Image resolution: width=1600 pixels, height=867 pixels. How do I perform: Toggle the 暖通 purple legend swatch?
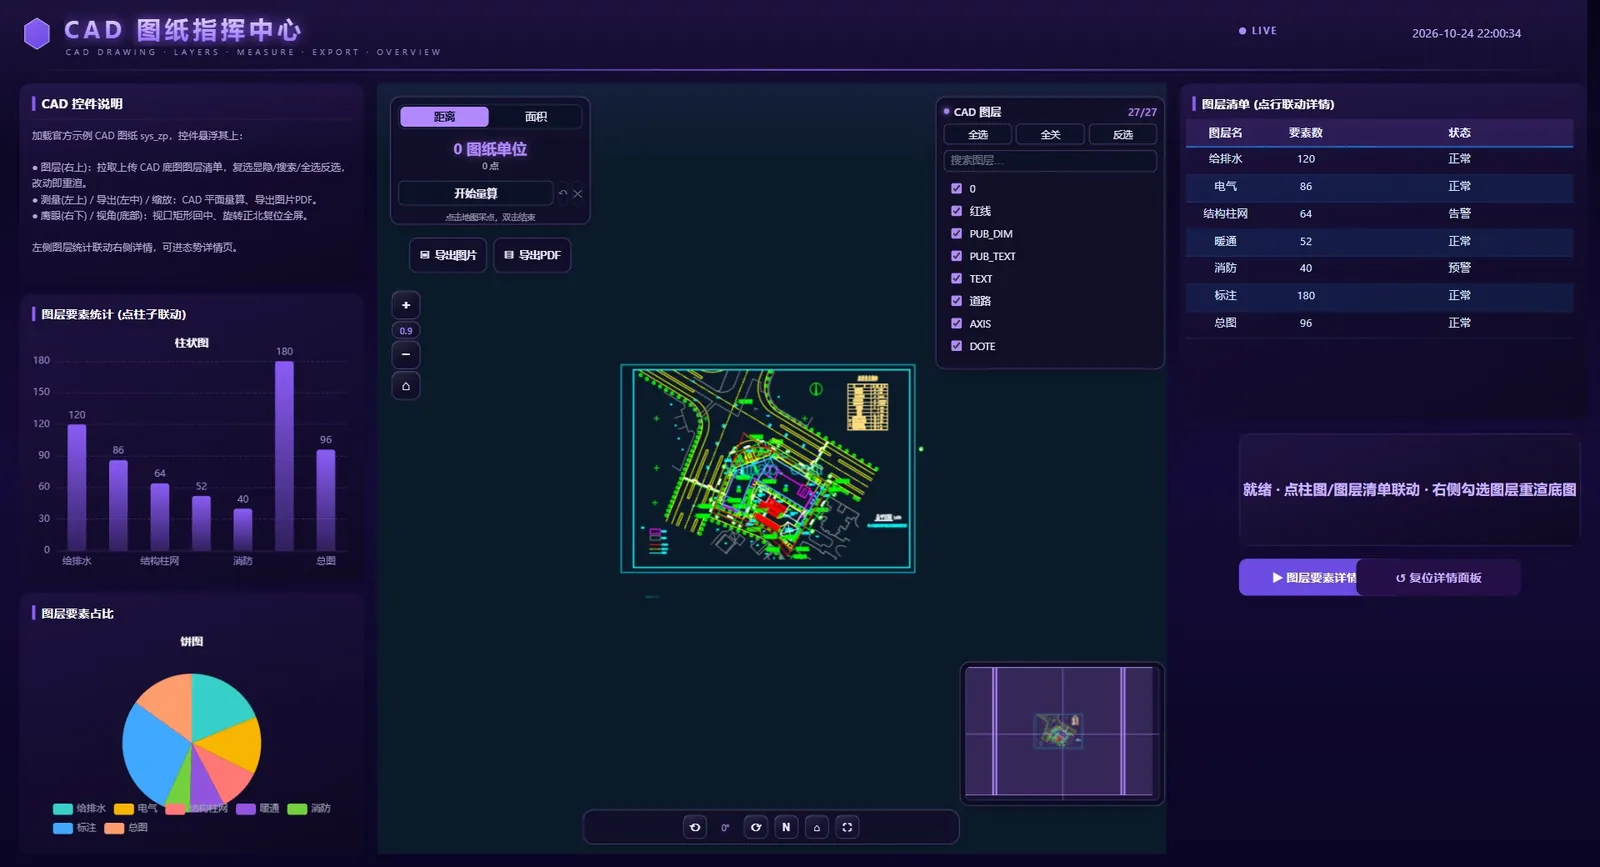tap(246, 809)
